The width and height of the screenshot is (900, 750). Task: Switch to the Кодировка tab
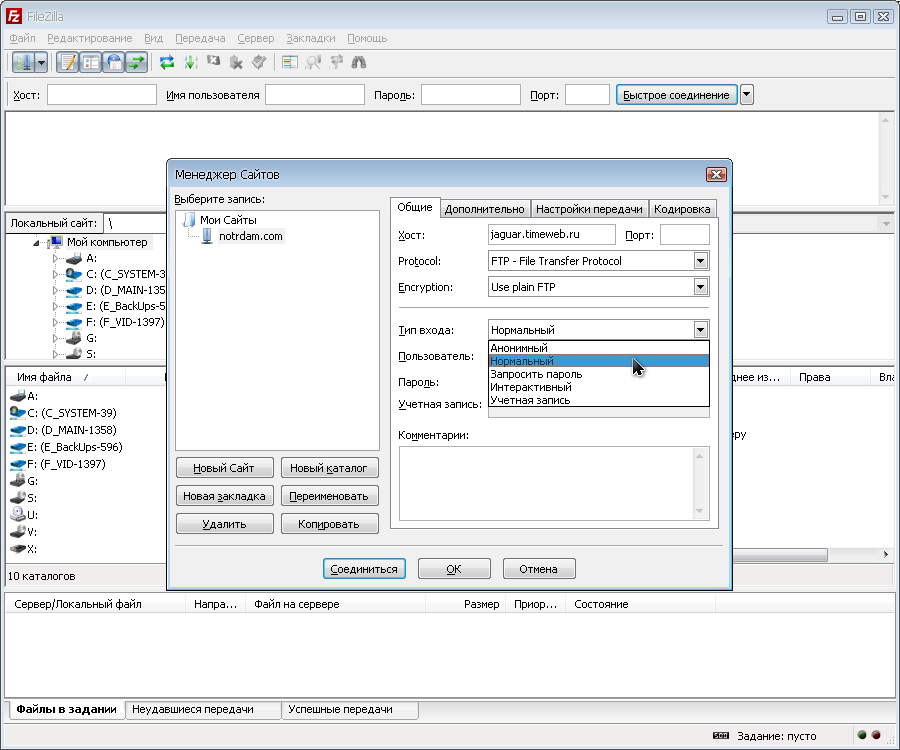(x=682, y=209)
